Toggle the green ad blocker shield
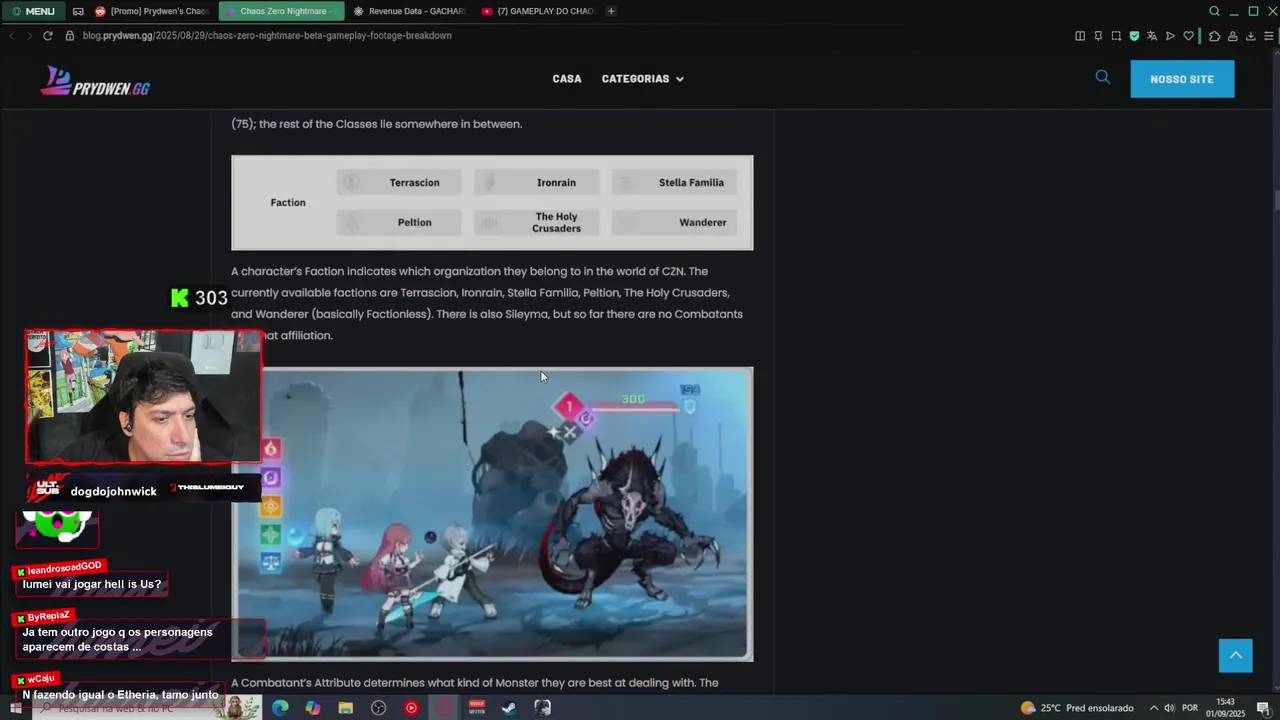Image resolution: width=1280 pixels, height=720 pixels. (1134, 36)
